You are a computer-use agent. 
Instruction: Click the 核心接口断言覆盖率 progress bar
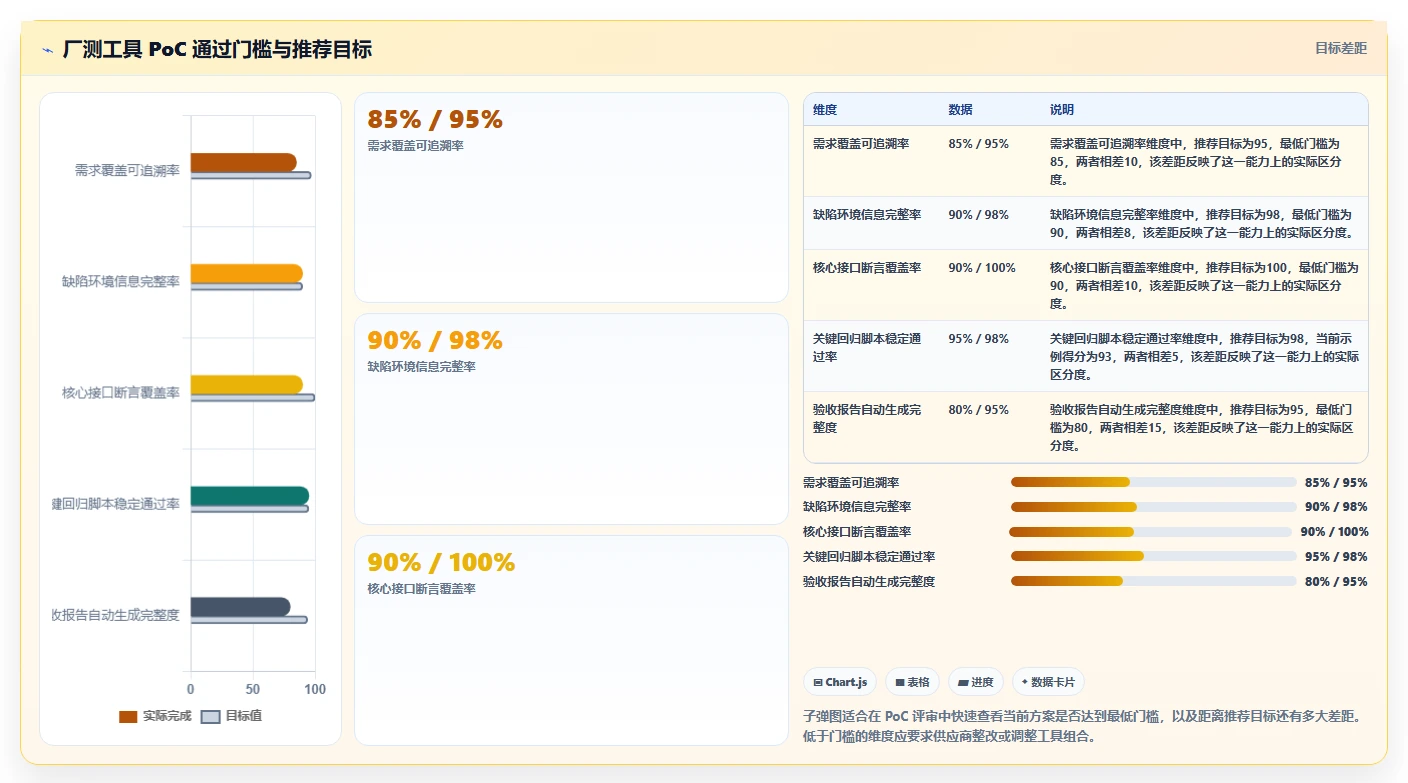pyautogui.click(x=1150, y=532)
